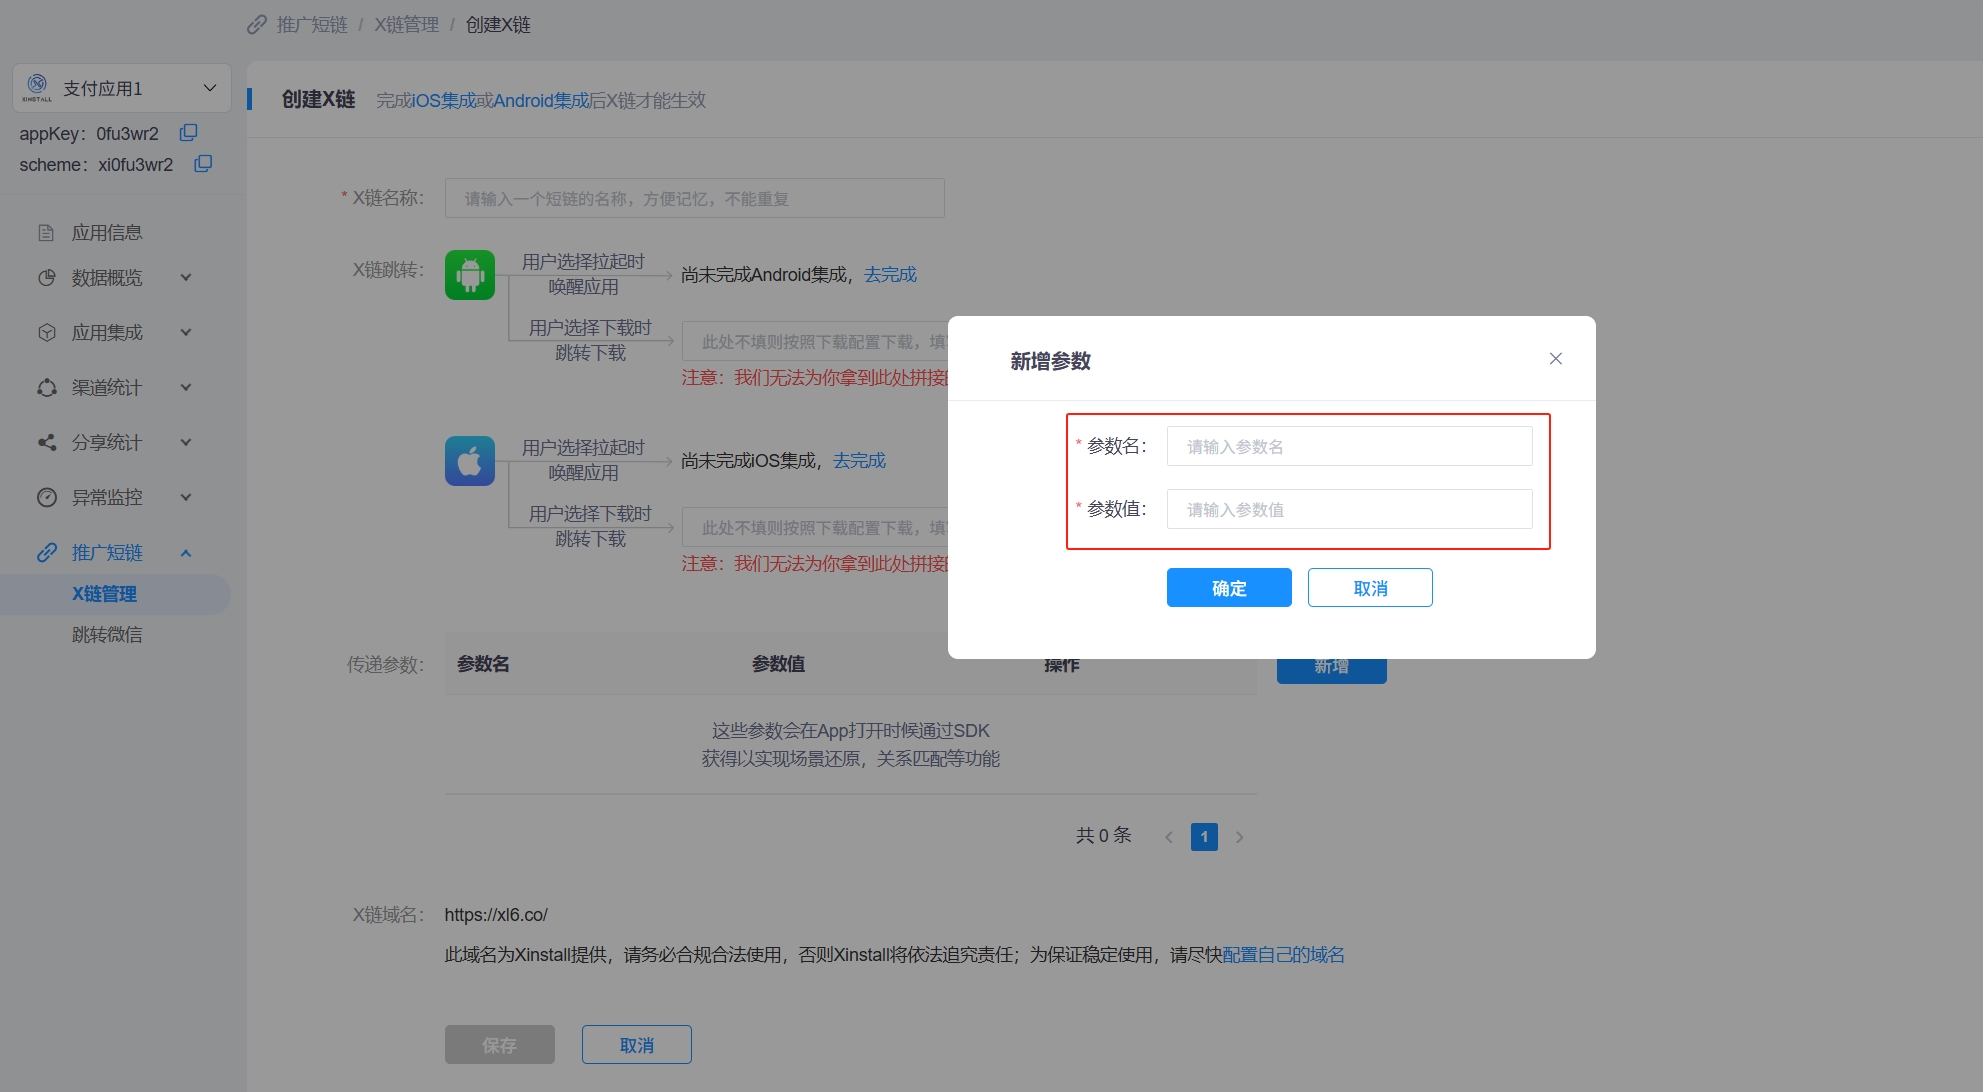The width and height of the screenshot is (1983, 1092).
Task: Click the 数据概览 pie chart icon
Action: [x=46, y=278]
